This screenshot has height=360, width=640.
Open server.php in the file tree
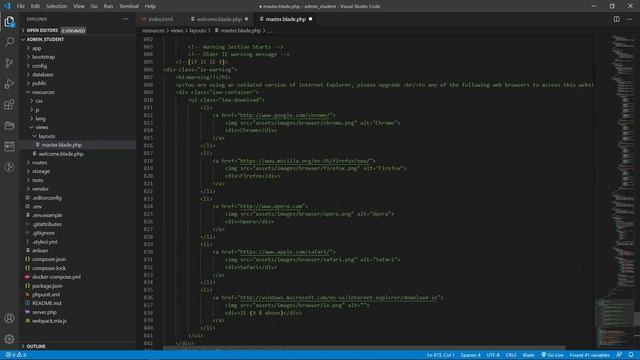pos(44,312)
